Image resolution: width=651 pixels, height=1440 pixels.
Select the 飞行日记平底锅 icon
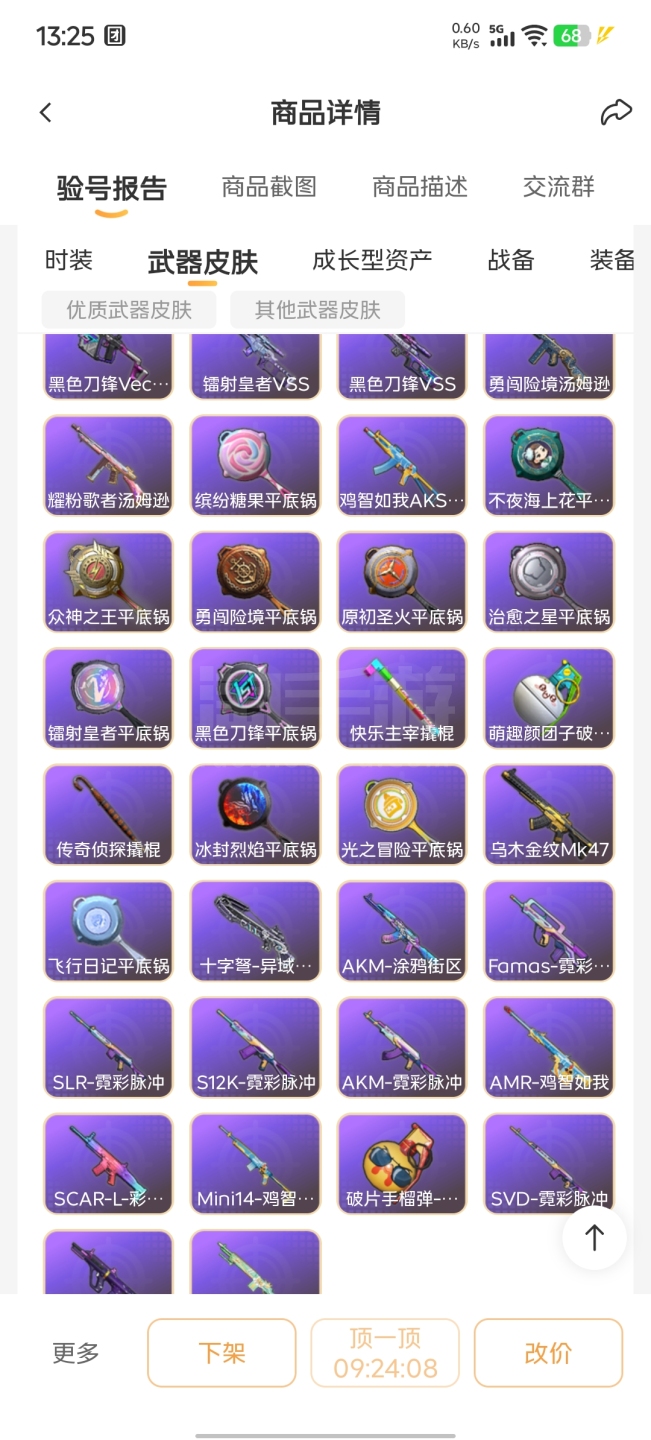108,931
